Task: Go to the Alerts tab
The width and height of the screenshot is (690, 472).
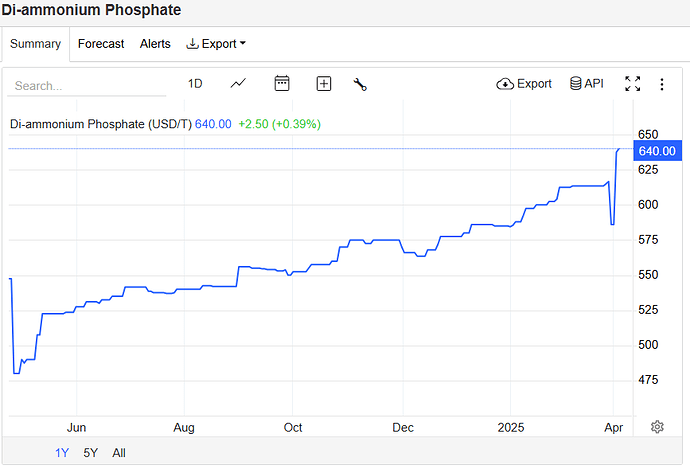Action: click(155, 44)
